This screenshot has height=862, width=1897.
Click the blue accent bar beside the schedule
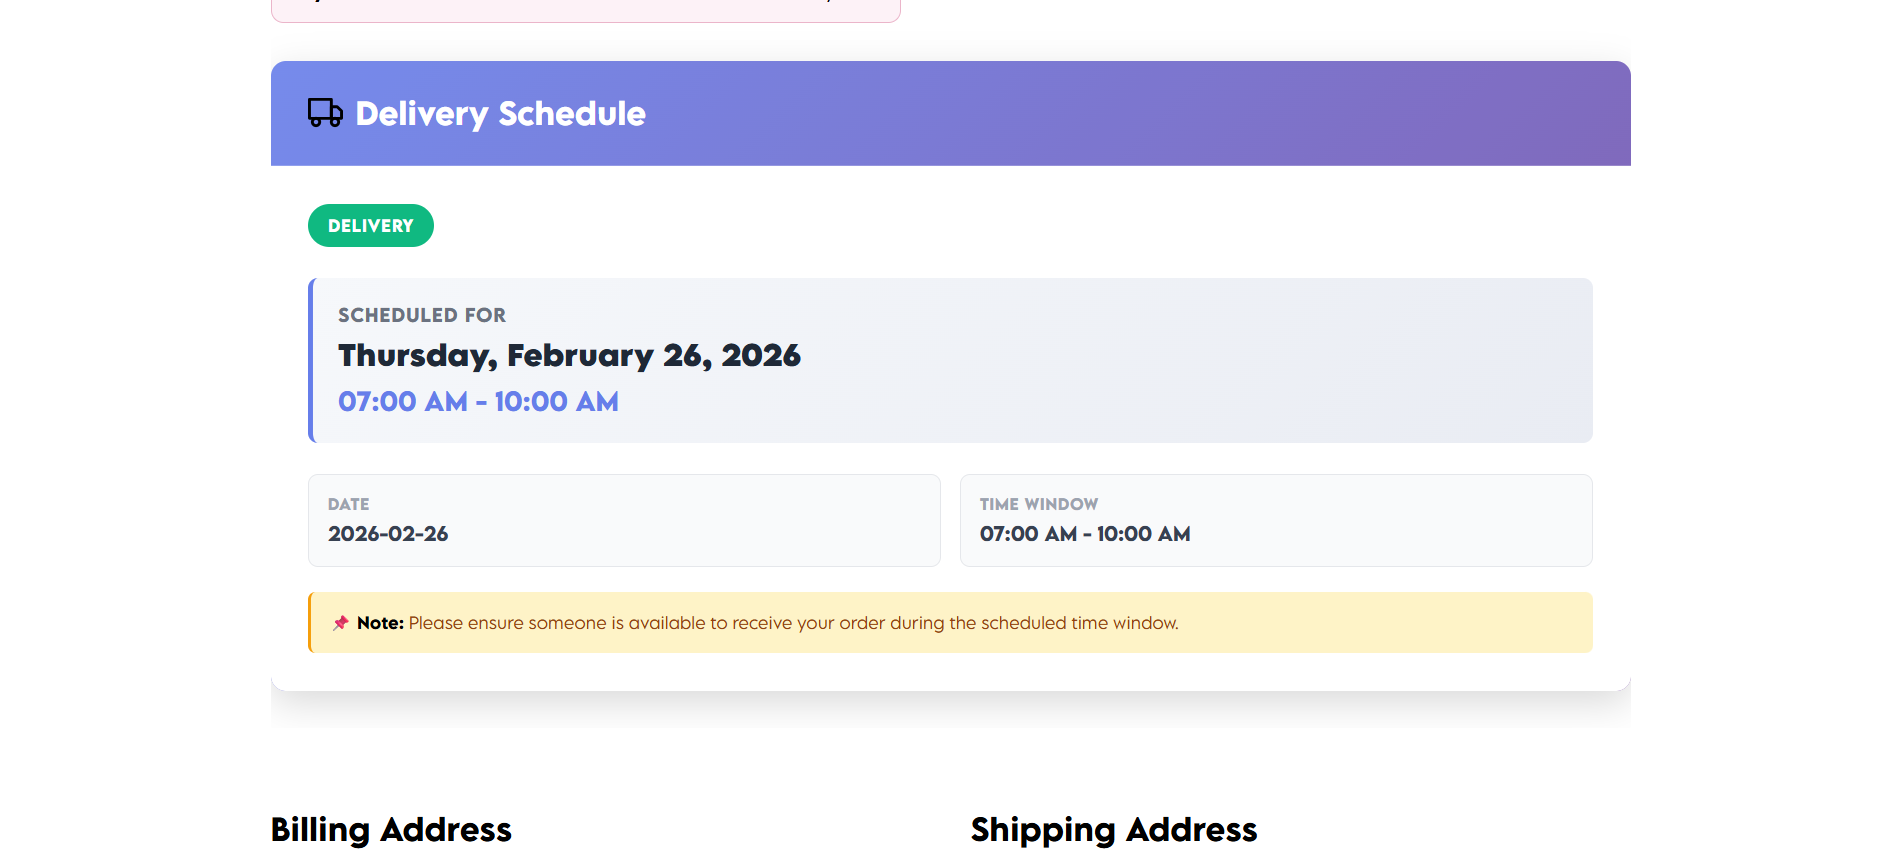pyautogui.click(x=311, y=360)
